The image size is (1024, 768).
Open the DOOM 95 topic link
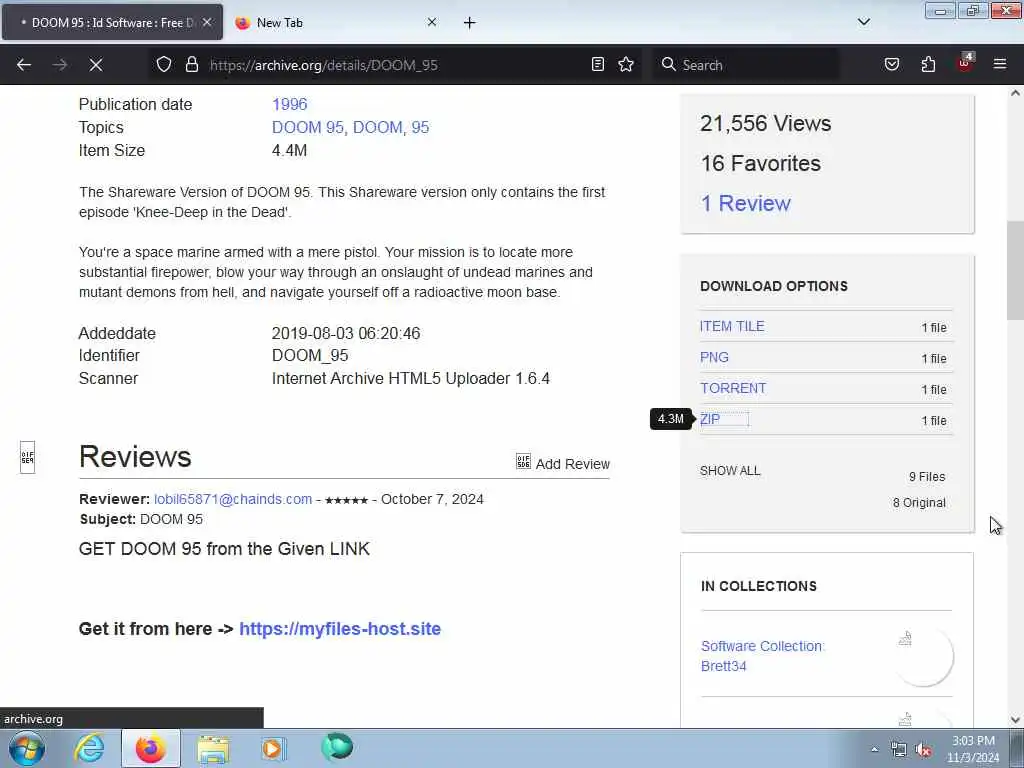(x=308, y=127)
